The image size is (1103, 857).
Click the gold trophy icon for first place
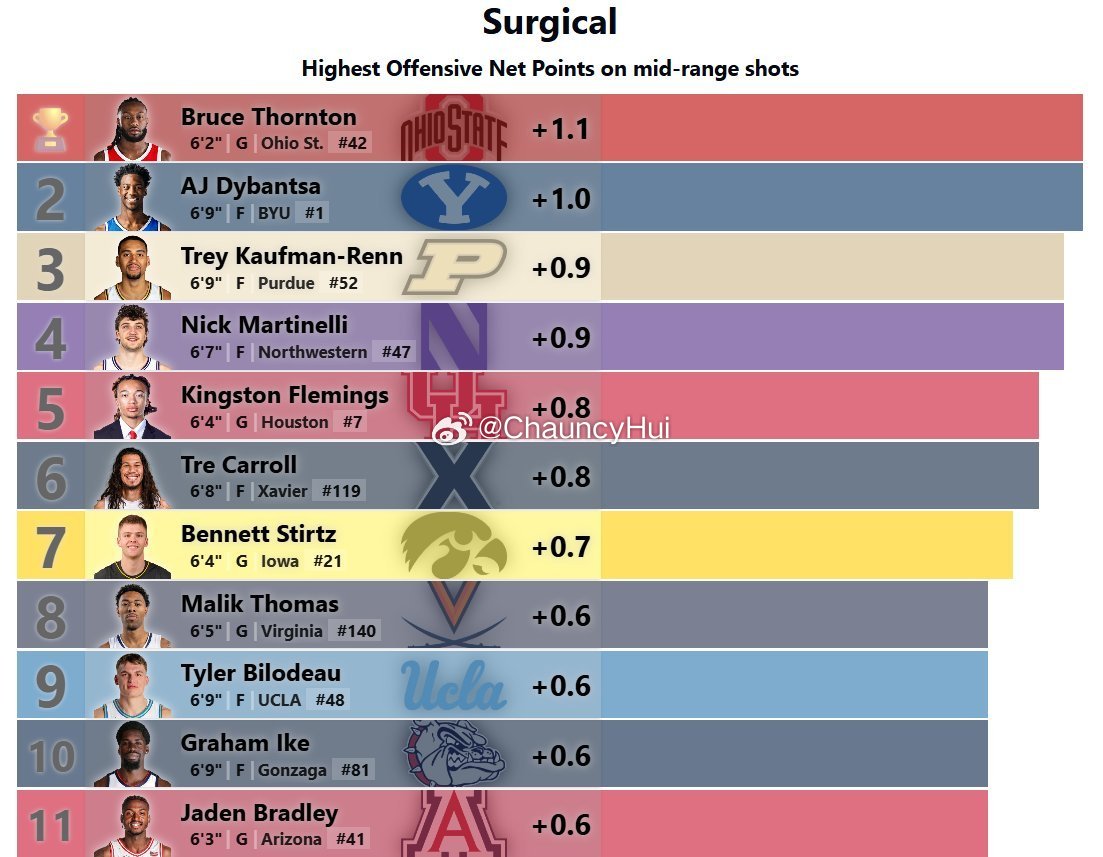(51, 128)
